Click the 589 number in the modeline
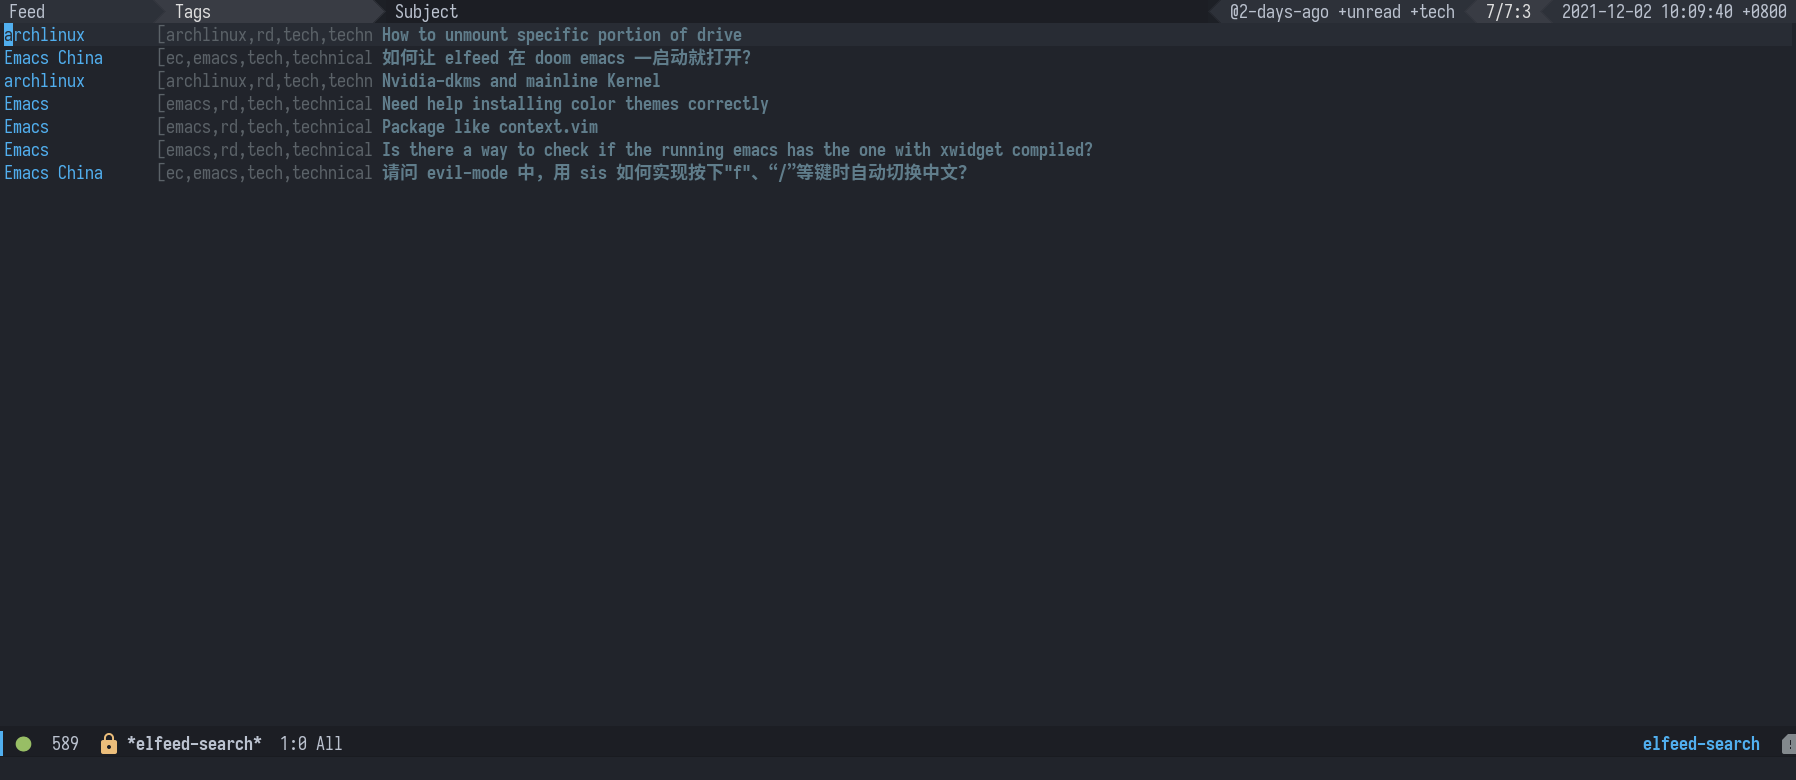The image size is (1796, 780). click(x=65, y=743)
